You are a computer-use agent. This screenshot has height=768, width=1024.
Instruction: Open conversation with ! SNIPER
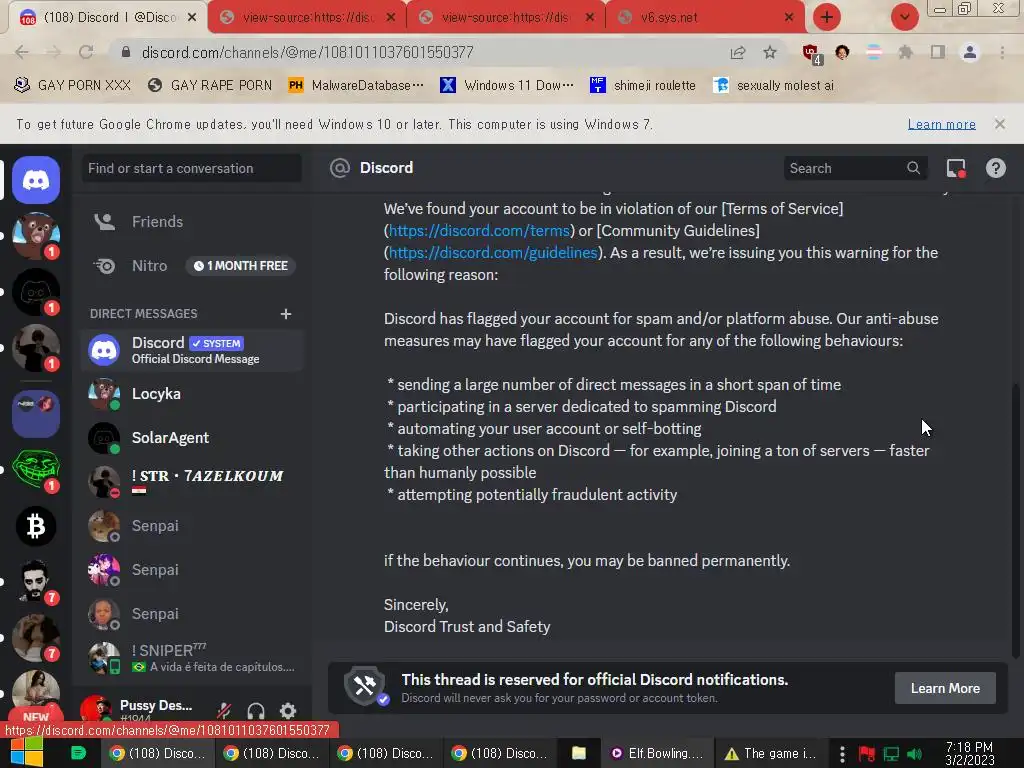point(192,657)
